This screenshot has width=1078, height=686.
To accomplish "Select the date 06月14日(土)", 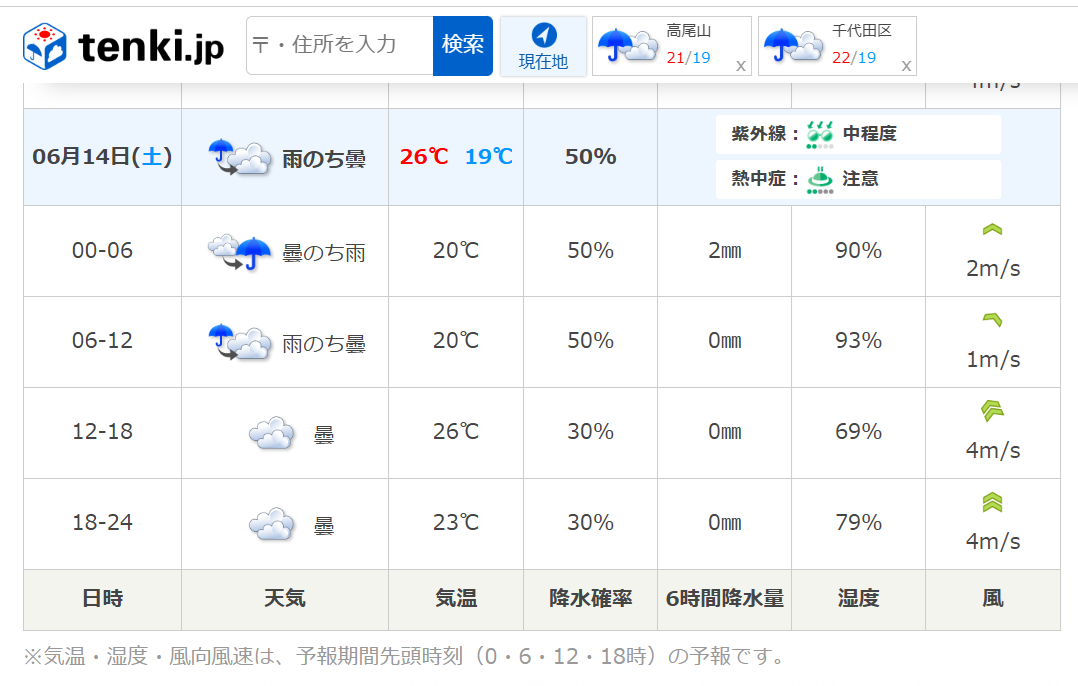I will point(102,157).
